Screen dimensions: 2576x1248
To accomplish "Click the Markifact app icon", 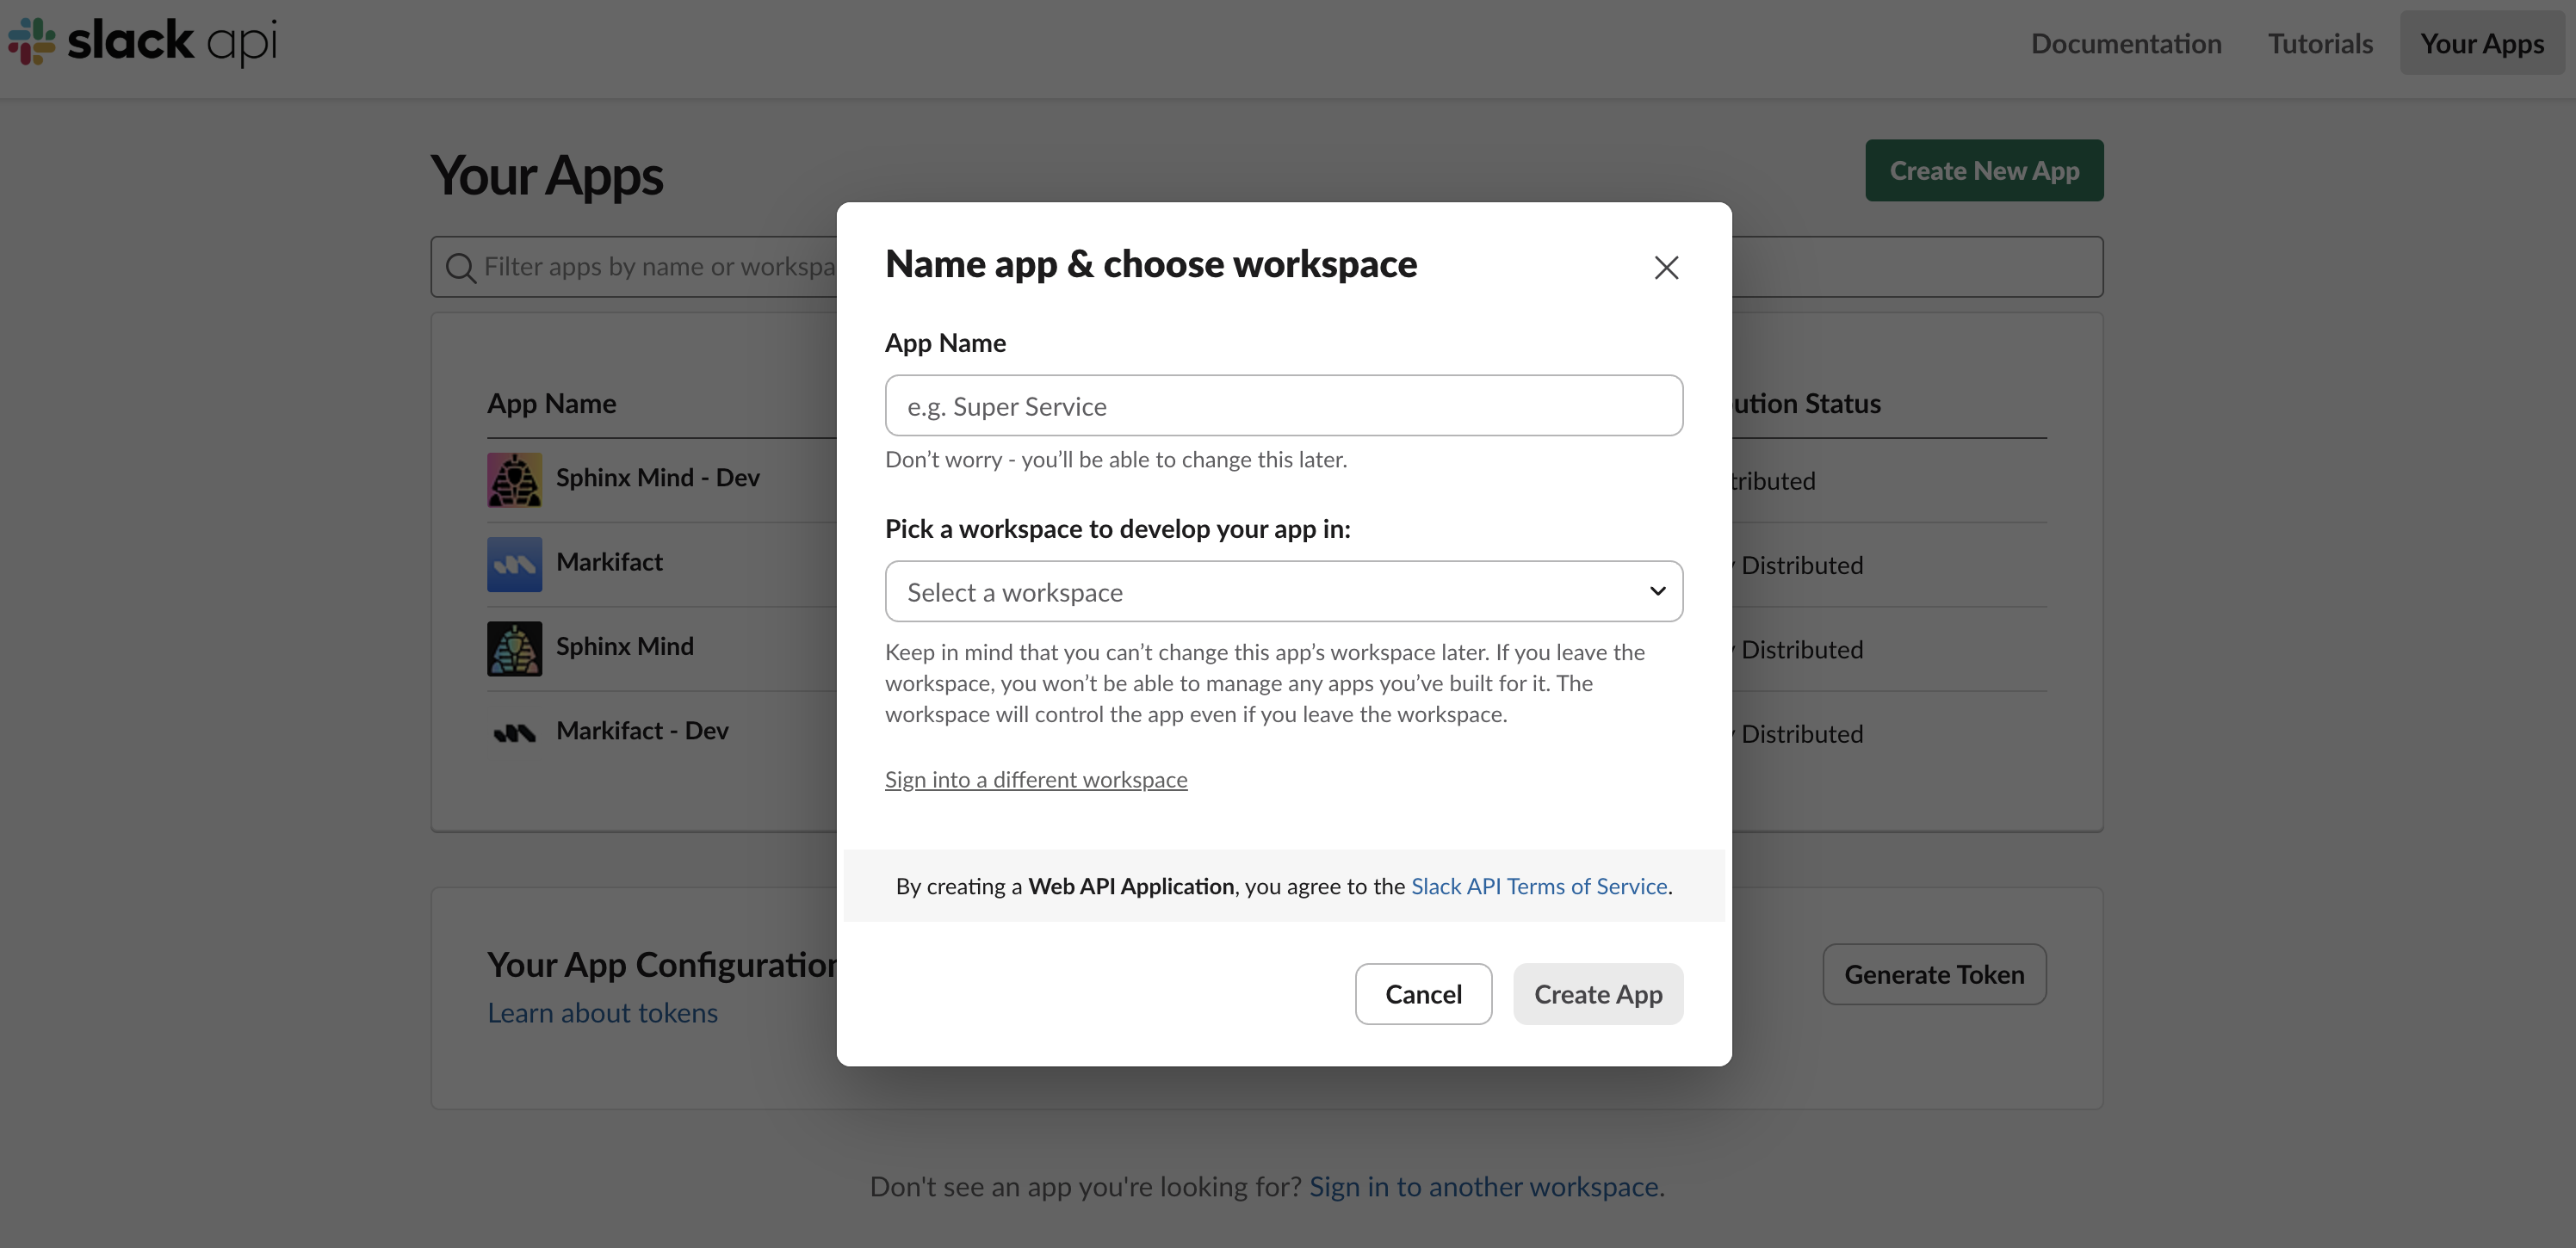I will coord(513,563).
